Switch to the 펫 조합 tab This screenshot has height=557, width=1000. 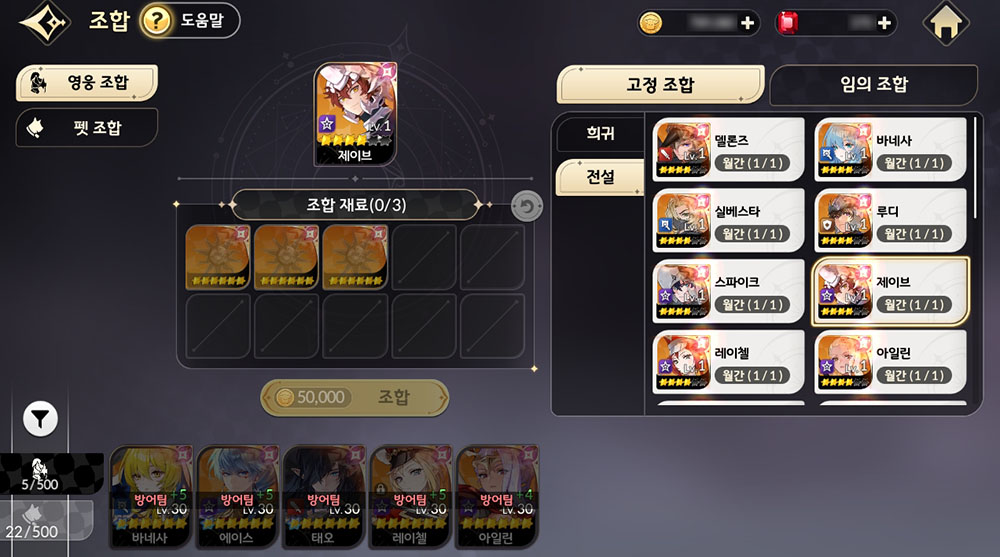pos(87,128)
